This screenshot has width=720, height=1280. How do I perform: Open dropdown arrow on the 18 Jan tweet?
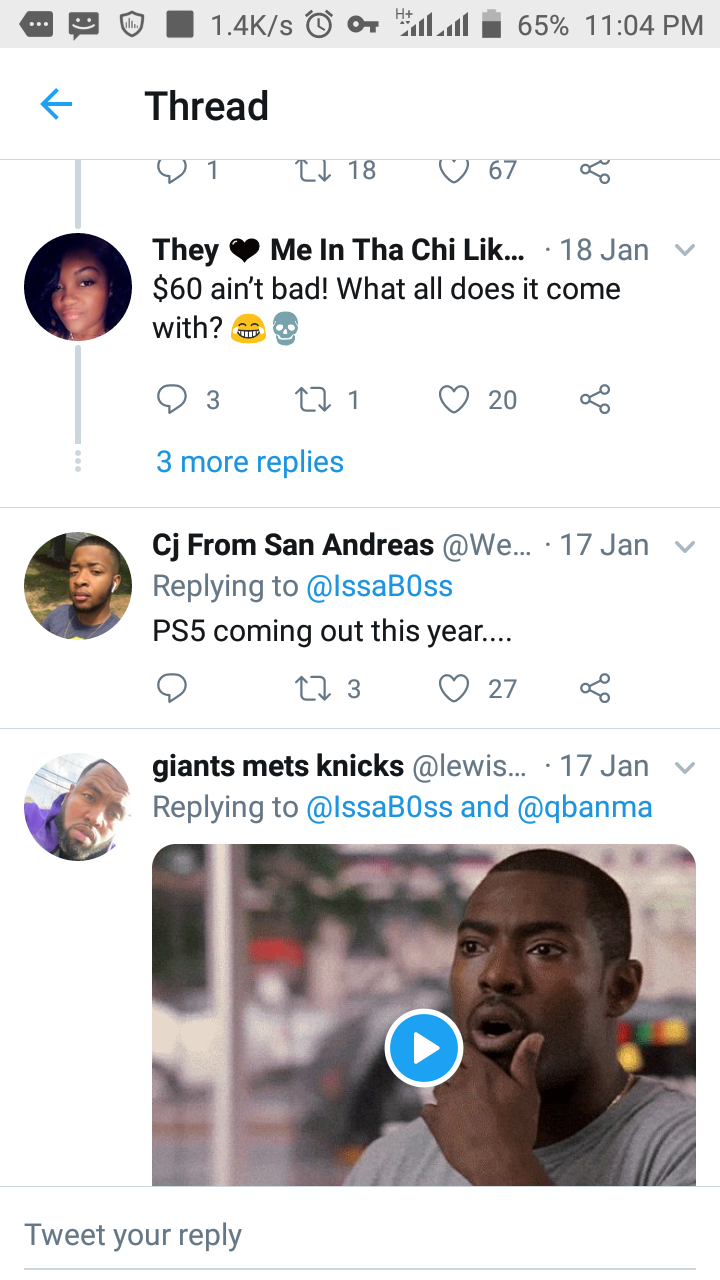(x=685, y=250)
